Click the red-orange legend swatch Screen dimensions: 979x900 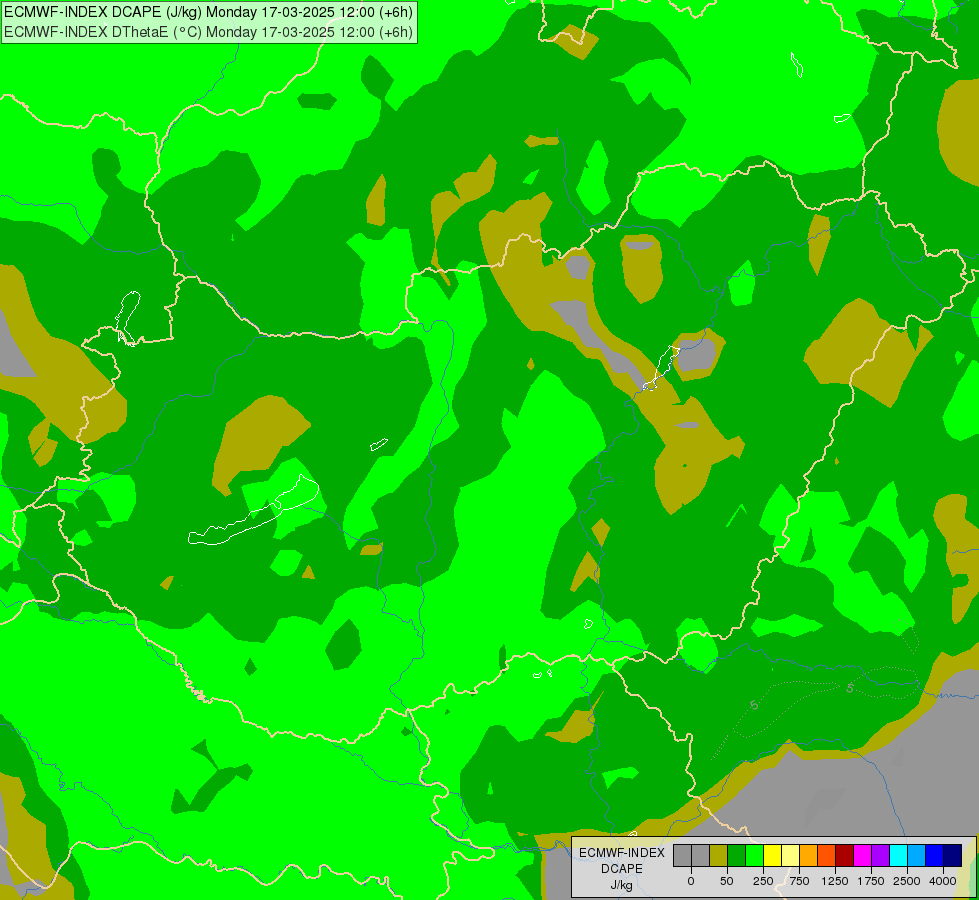coord(827,855)
